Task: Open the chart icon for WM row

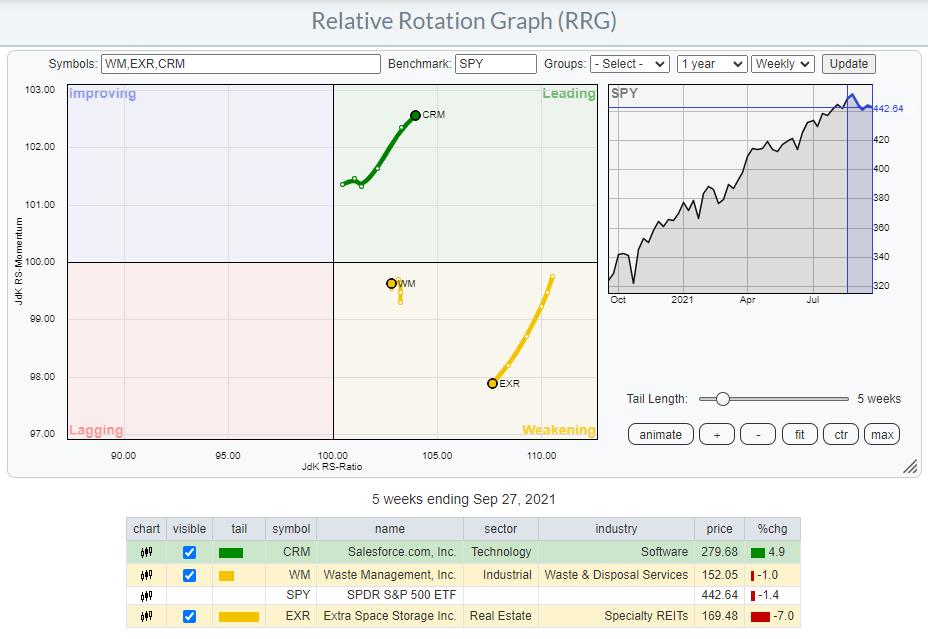Action: (146, 575)
